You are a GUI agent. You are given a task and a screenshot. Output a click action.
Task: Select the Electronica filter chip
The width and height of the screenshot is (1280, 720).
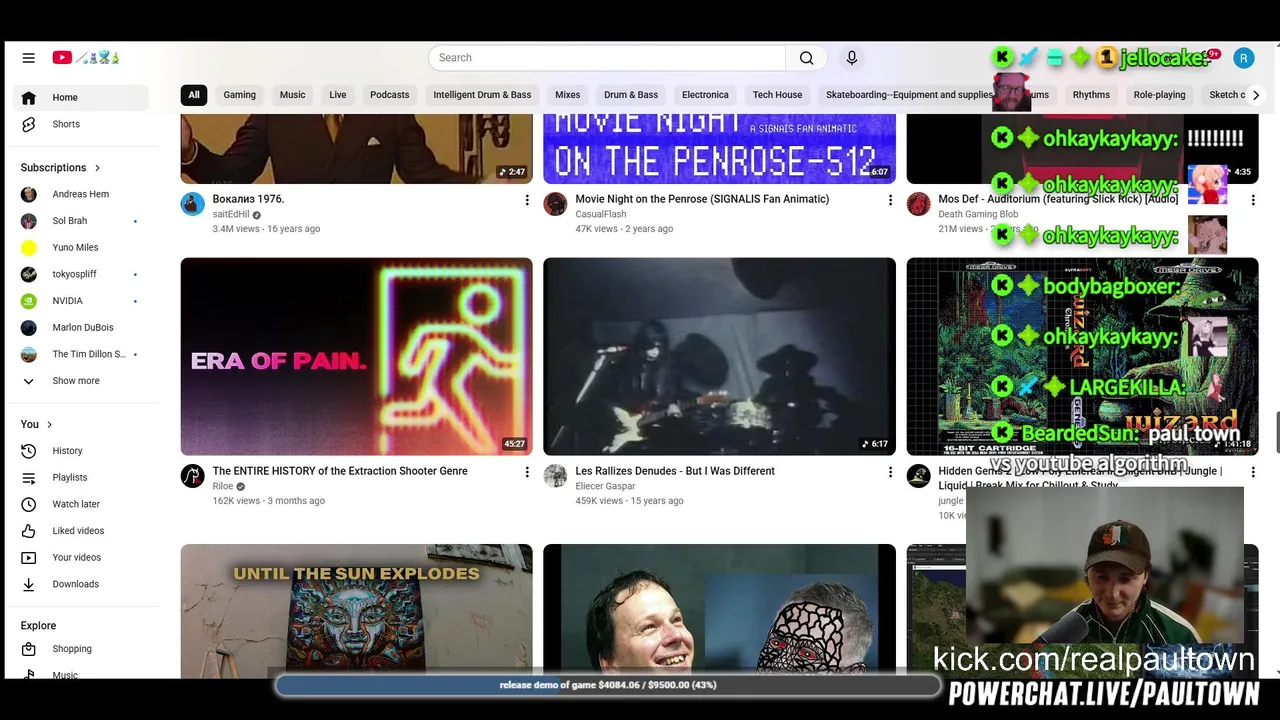(x=705, y=95)
